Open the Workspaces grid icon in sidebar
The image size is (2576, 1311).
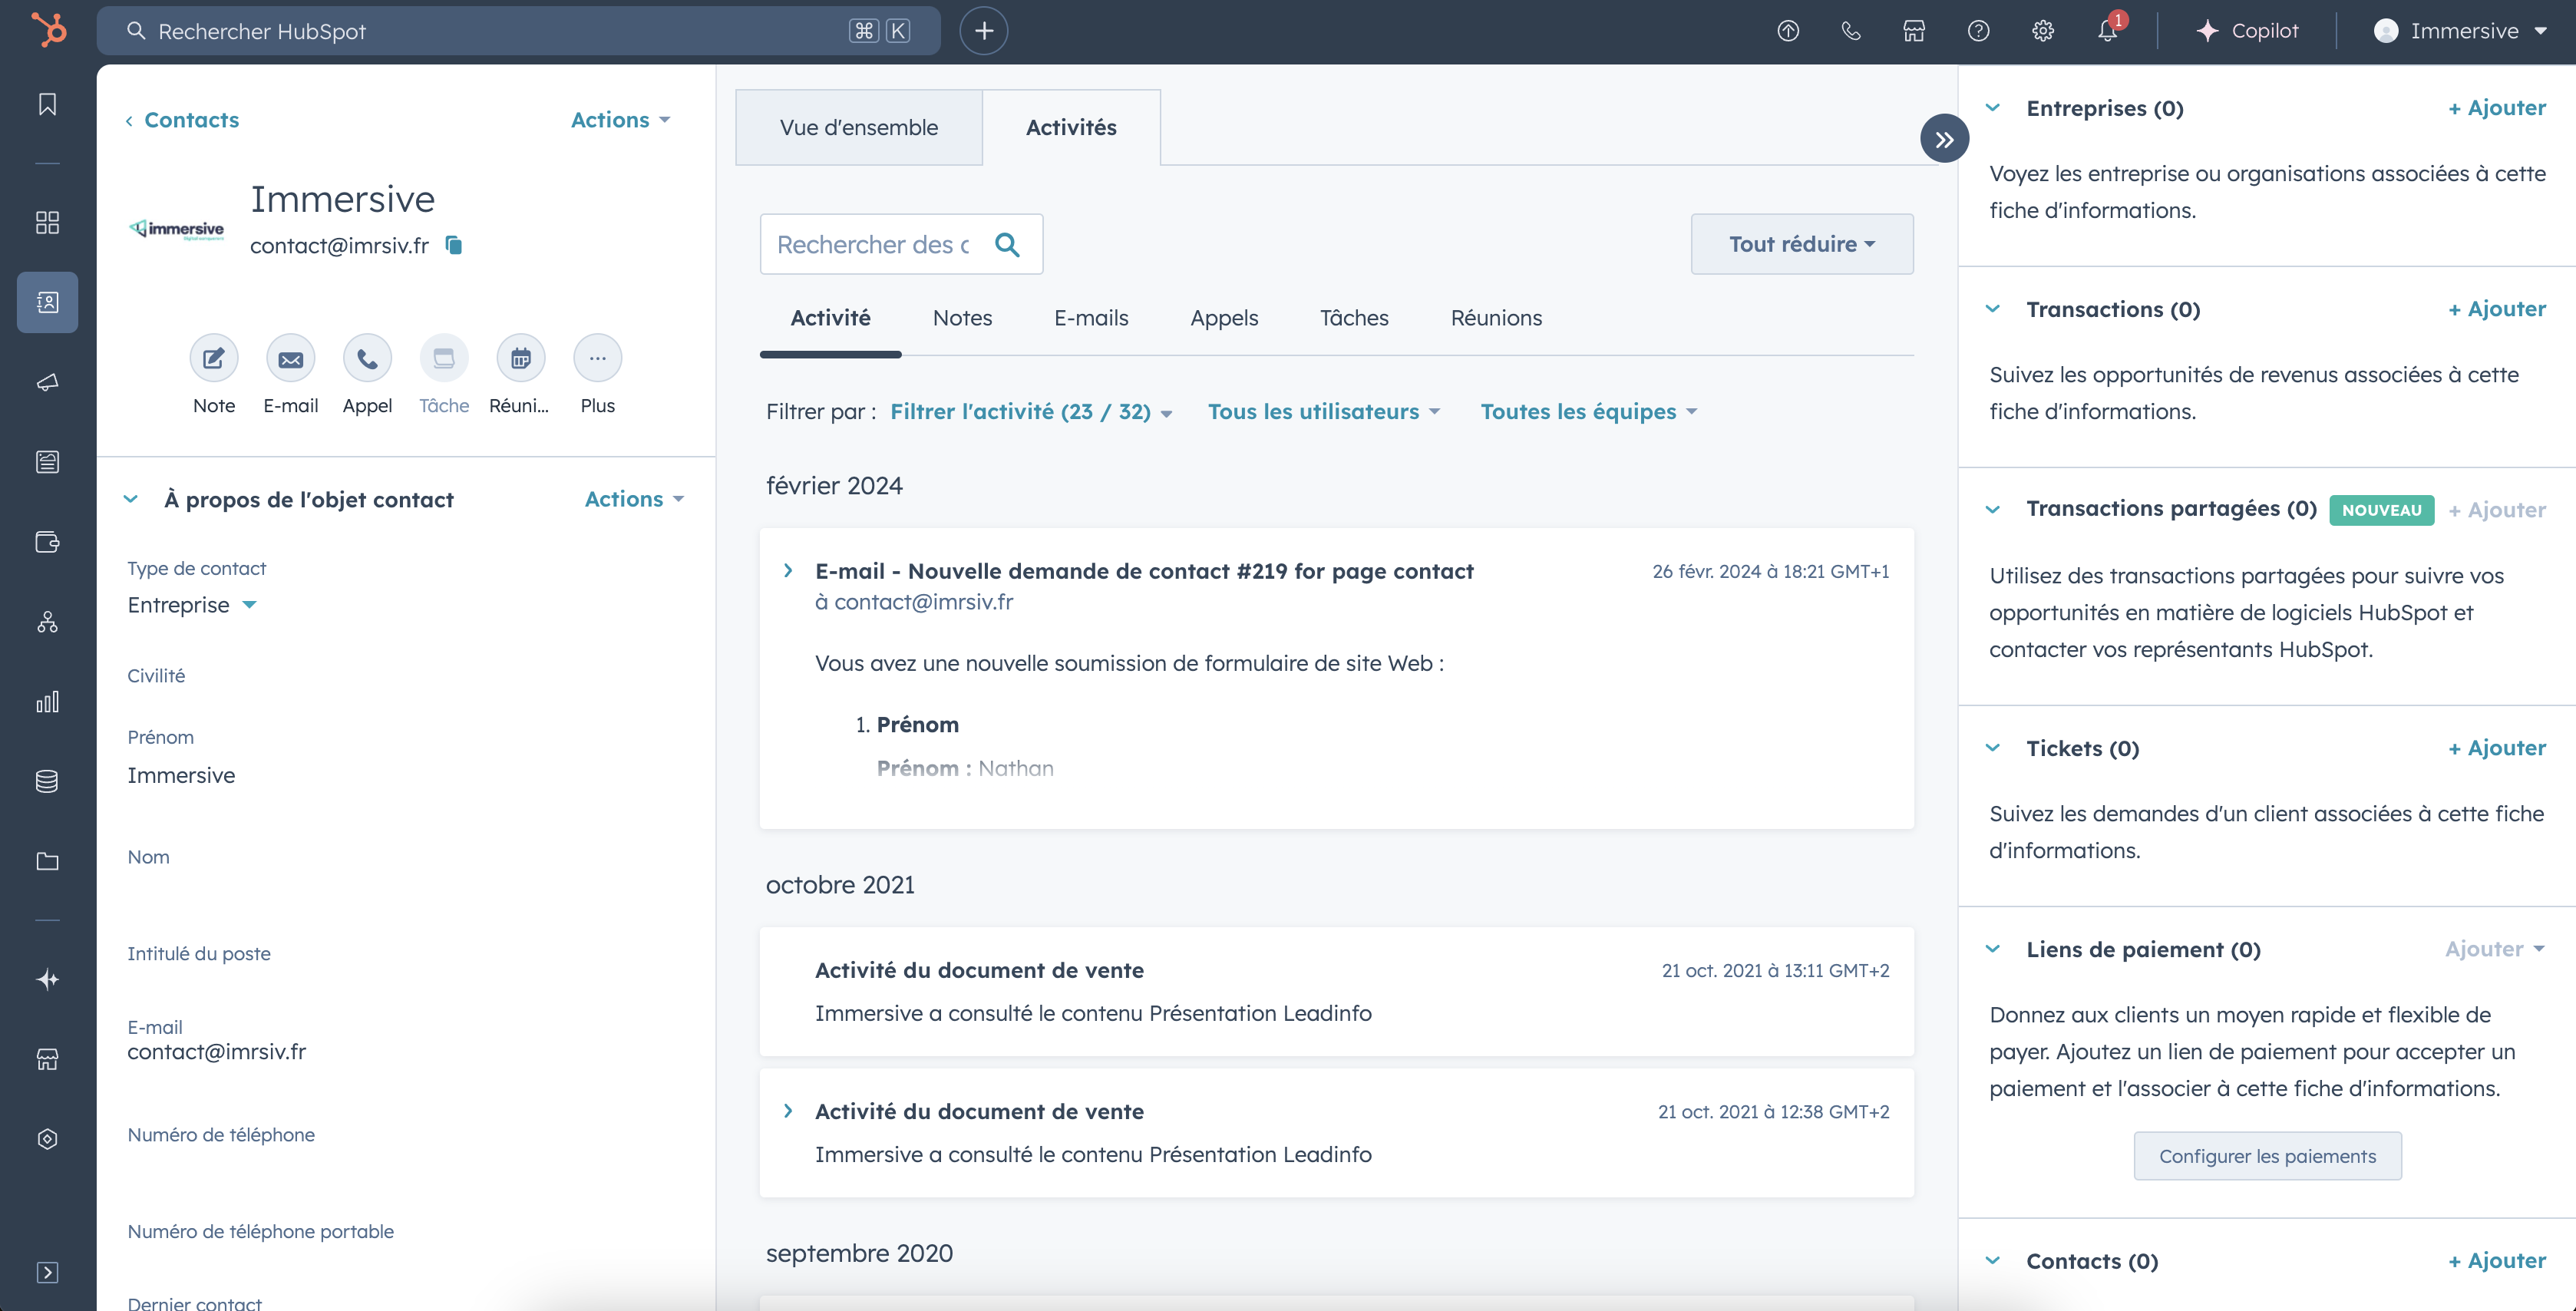click(x=47, y=222)
